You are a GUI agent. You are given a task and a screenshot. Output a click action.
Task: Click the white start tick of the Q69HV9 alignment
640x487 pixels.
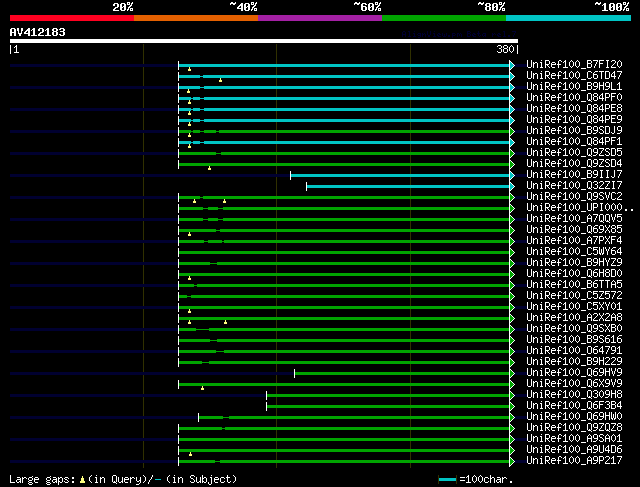(x=295, y=374)
